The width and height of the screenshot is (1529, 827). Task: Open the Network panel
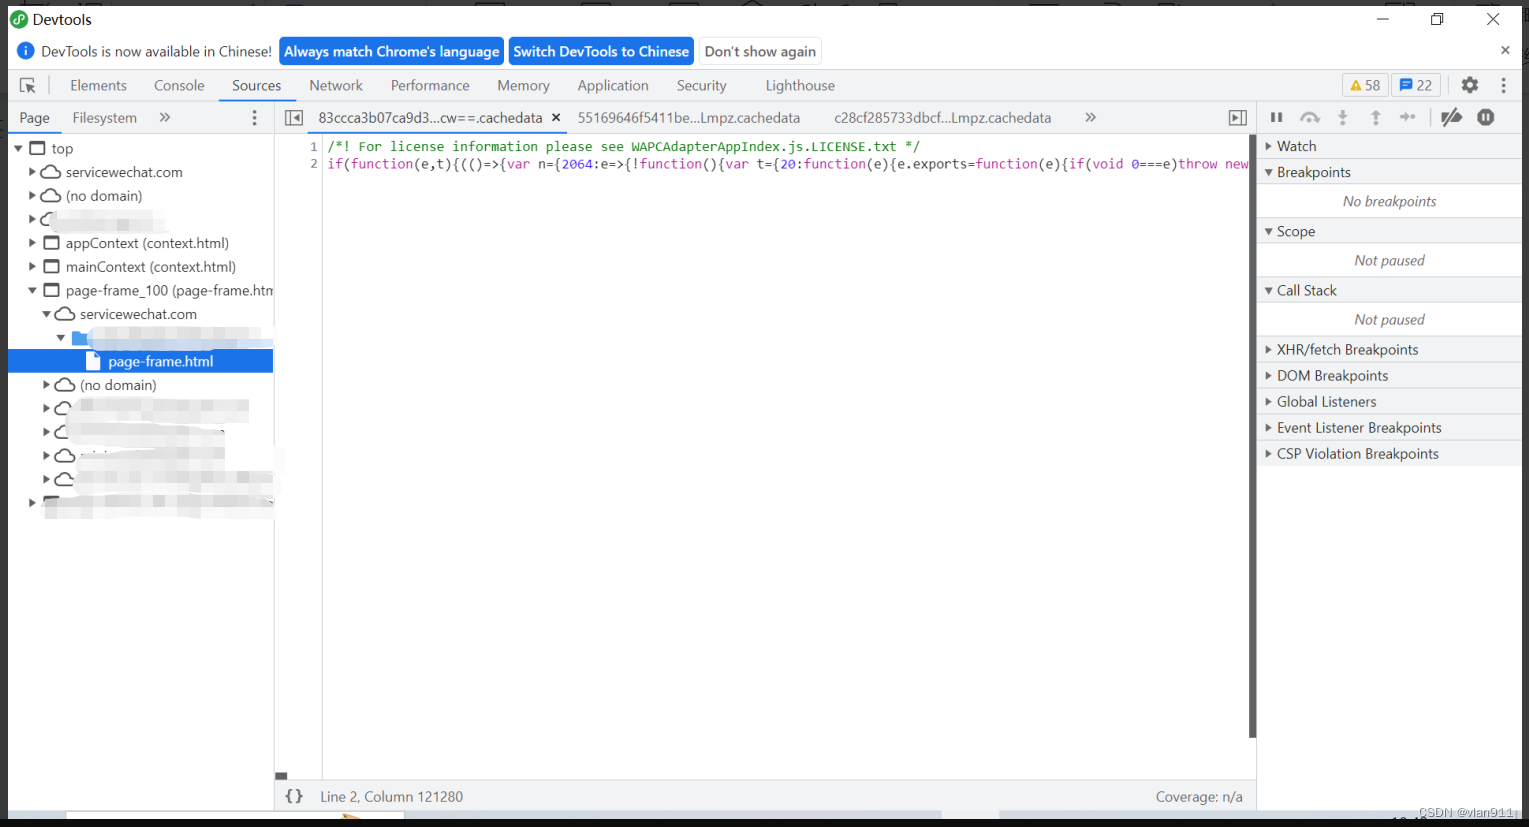coord(336,86)
